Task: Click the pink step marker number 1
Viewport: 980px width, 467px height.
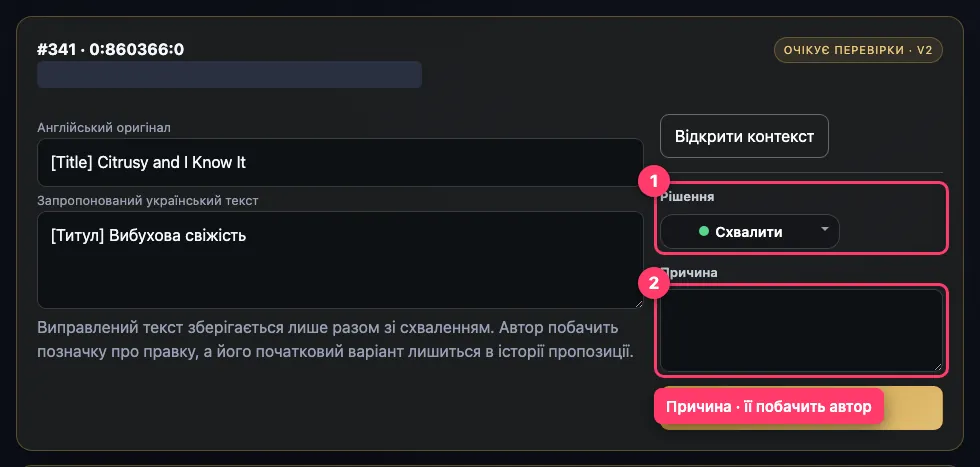Action: click(654, 183)
